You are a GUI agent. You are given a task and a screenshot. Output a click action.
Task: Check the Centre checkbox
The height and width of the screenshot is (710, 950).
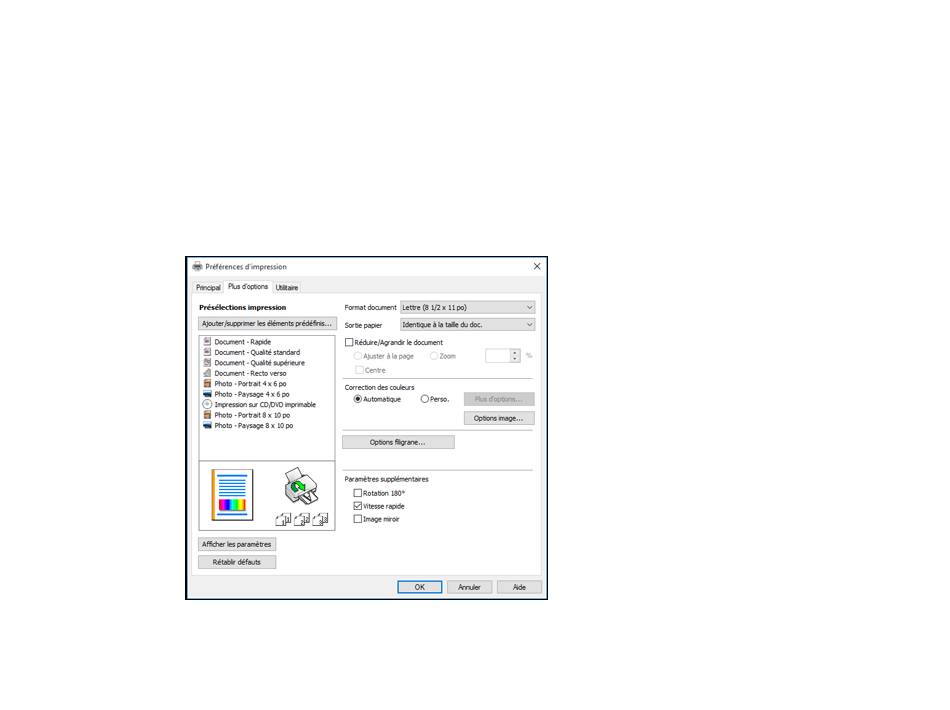coord(359,370)
